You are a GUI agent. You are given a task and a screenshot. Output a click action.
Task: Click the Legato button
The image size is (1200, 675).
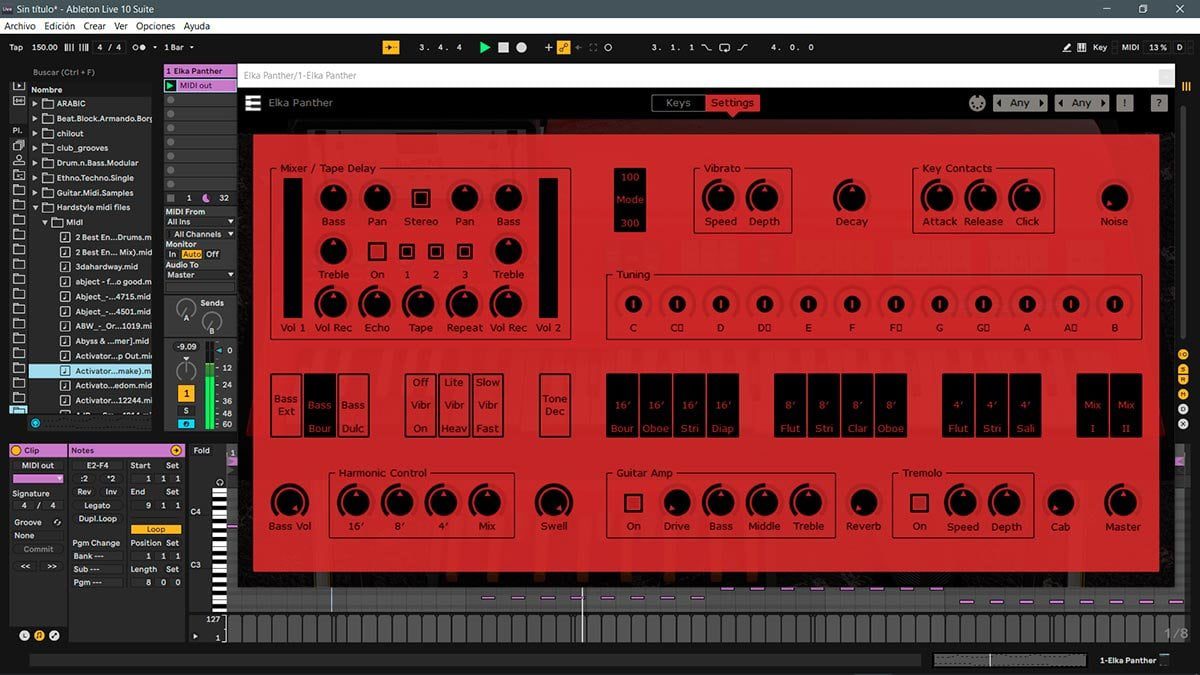[x=97, y=505]
